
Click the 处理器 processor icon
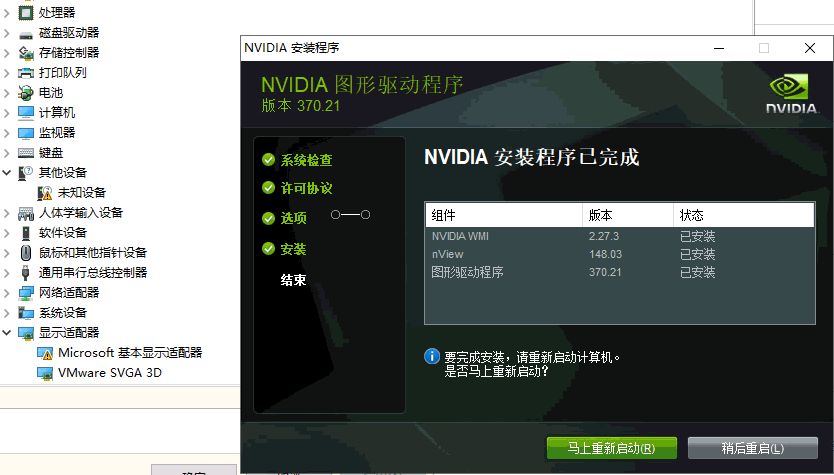(x=26, y=12)
